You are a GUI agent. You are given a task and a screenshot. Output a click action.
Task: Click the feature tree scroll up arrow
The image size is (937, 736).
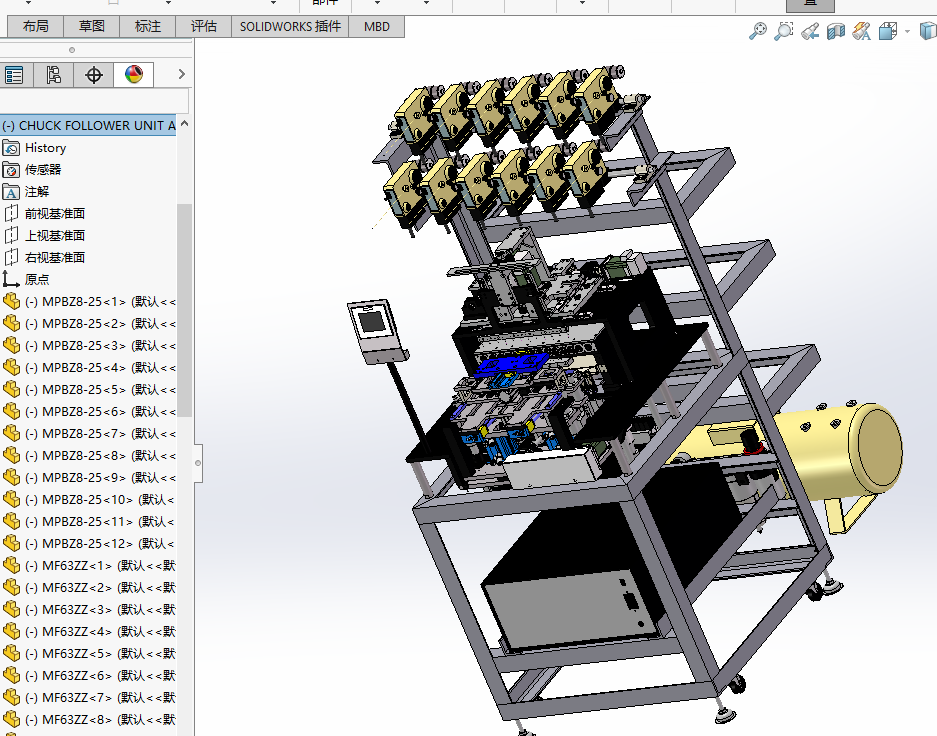coord(185,124)
